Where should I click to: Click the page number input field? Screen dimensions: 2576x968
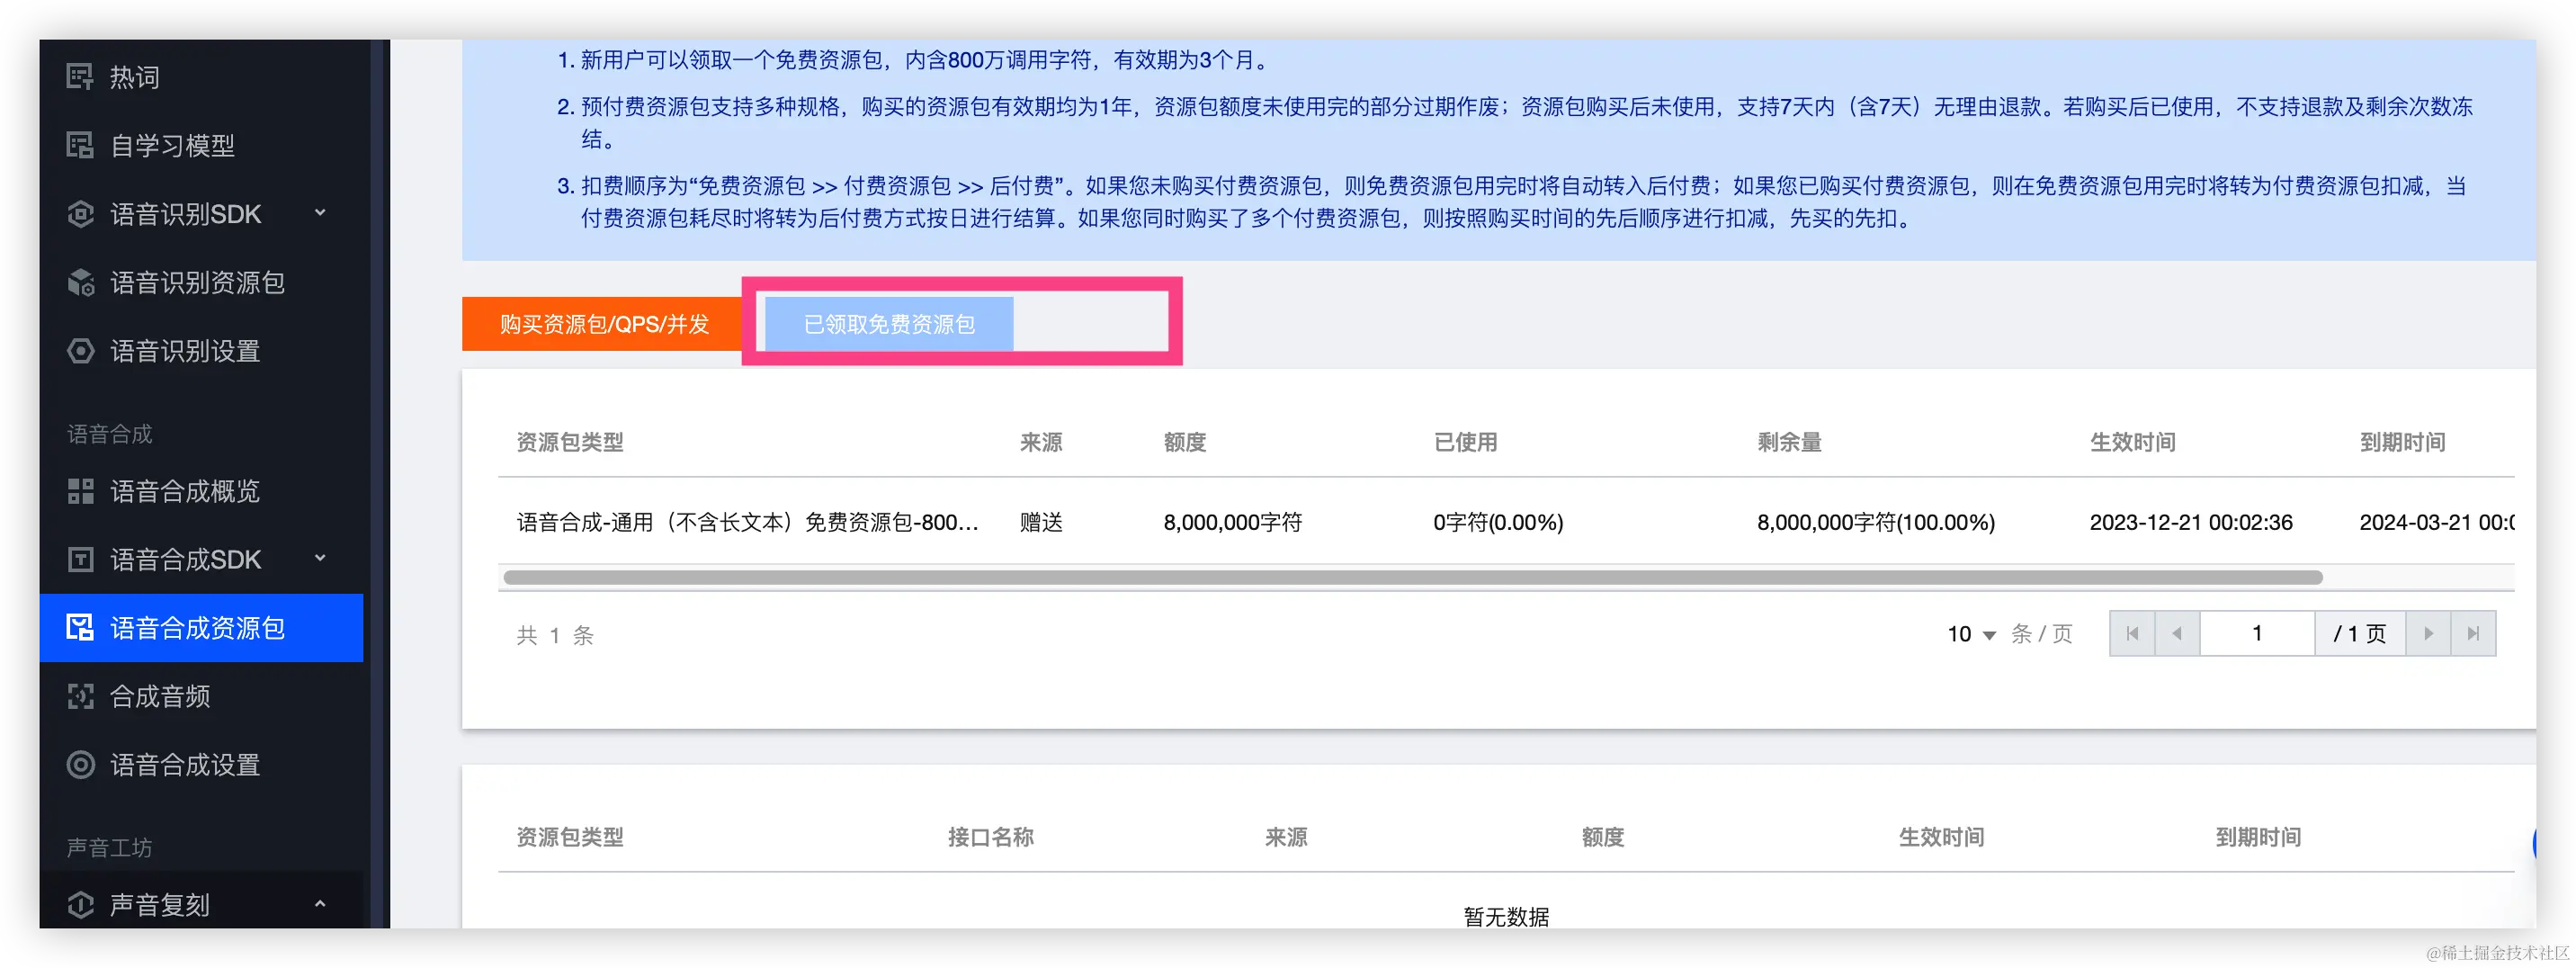click(2257, 633)
